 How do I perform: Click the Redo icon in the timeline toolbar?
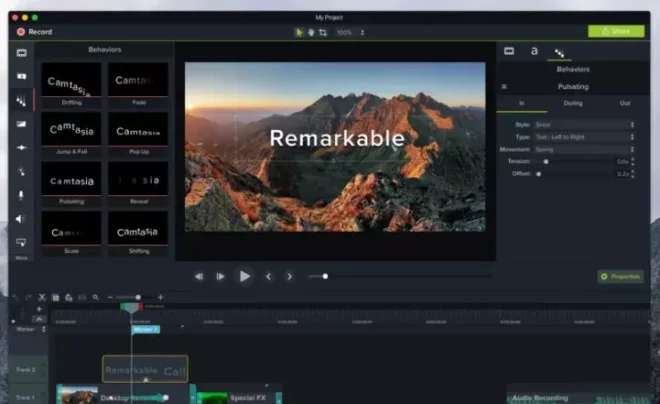click(28, 298)
